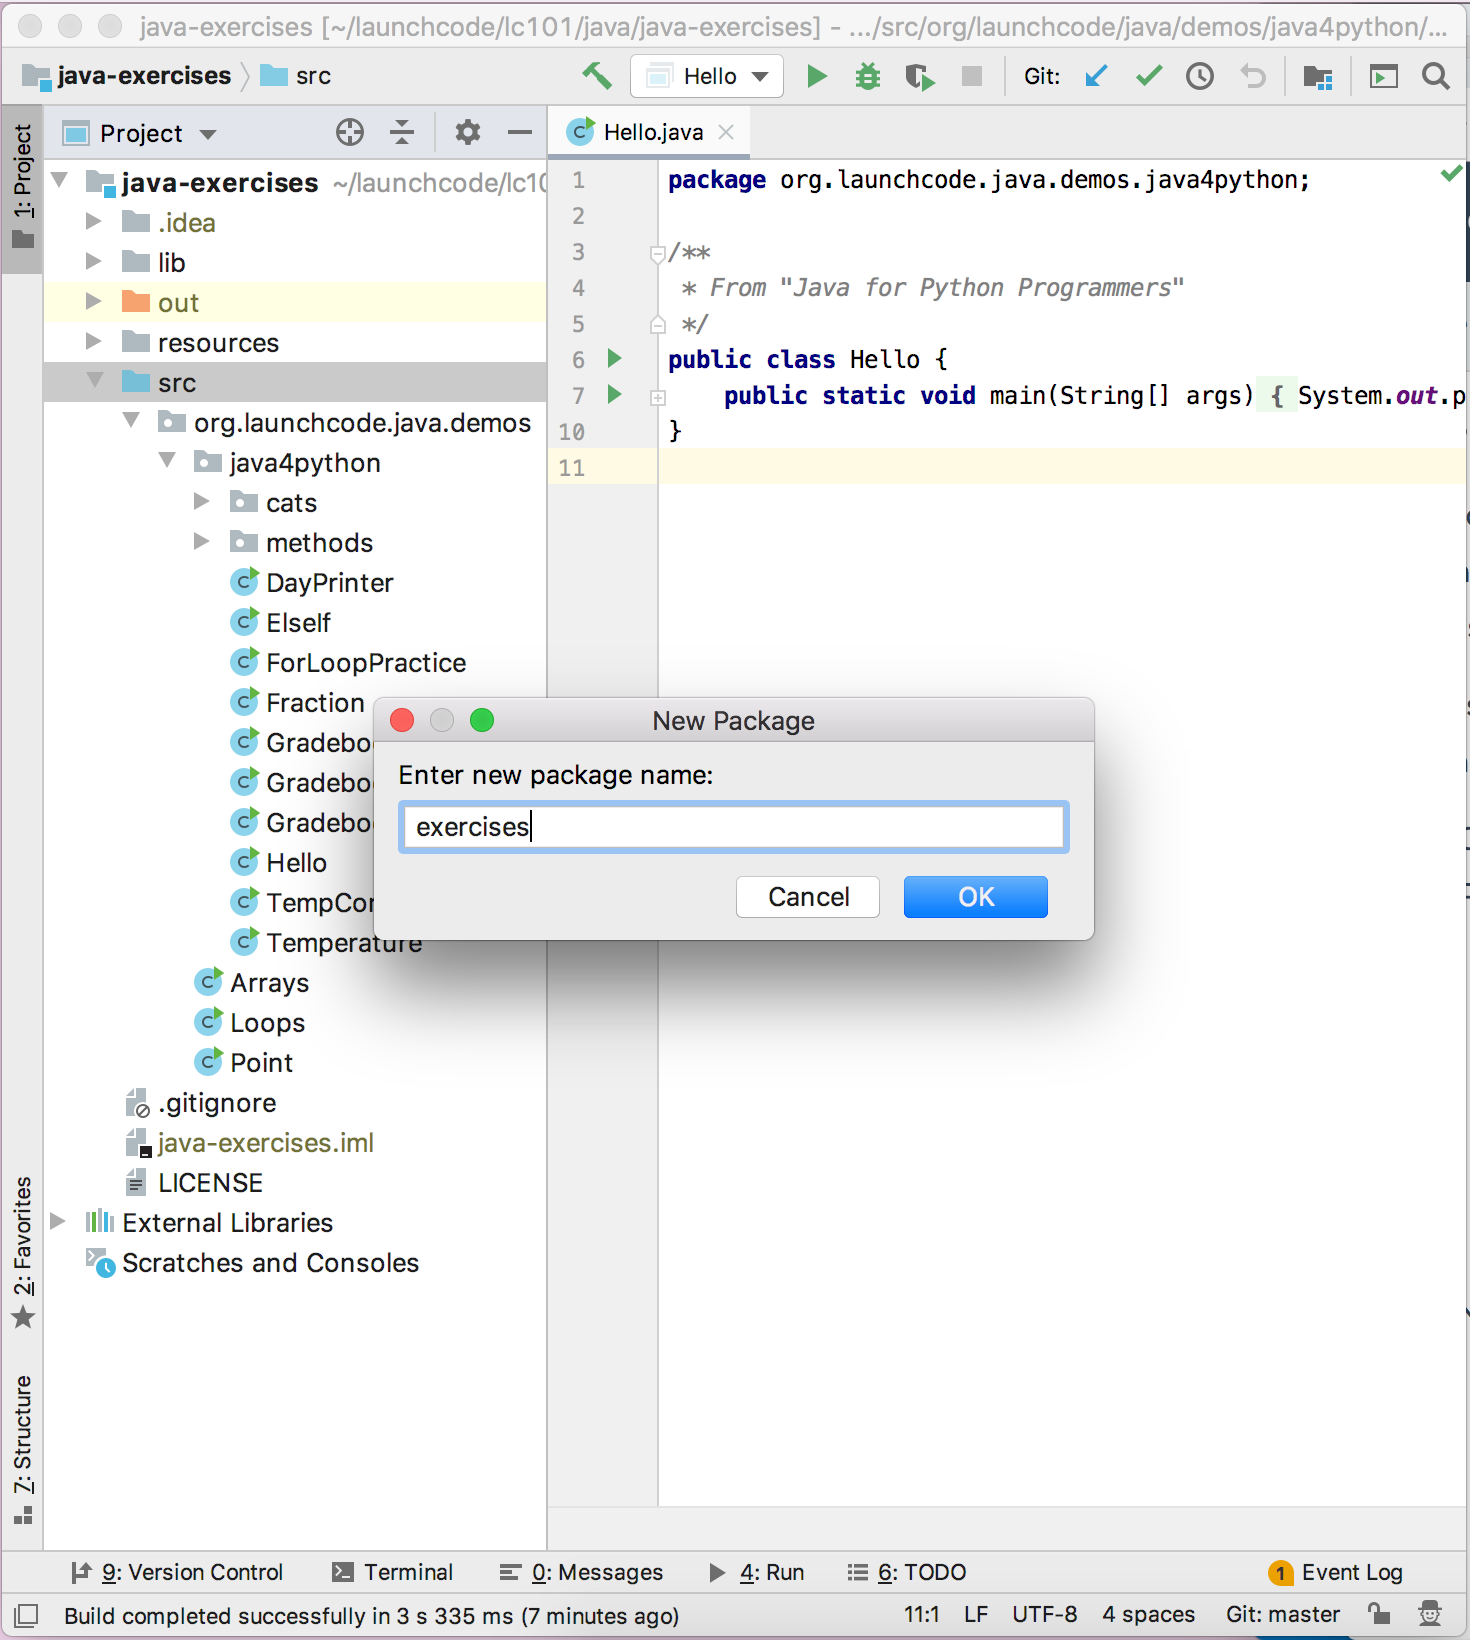The height and width of the screenshot is (1640, 1470).
Task: Toggle the 2: Favorites tool window tab
Action: point(22,1252)
